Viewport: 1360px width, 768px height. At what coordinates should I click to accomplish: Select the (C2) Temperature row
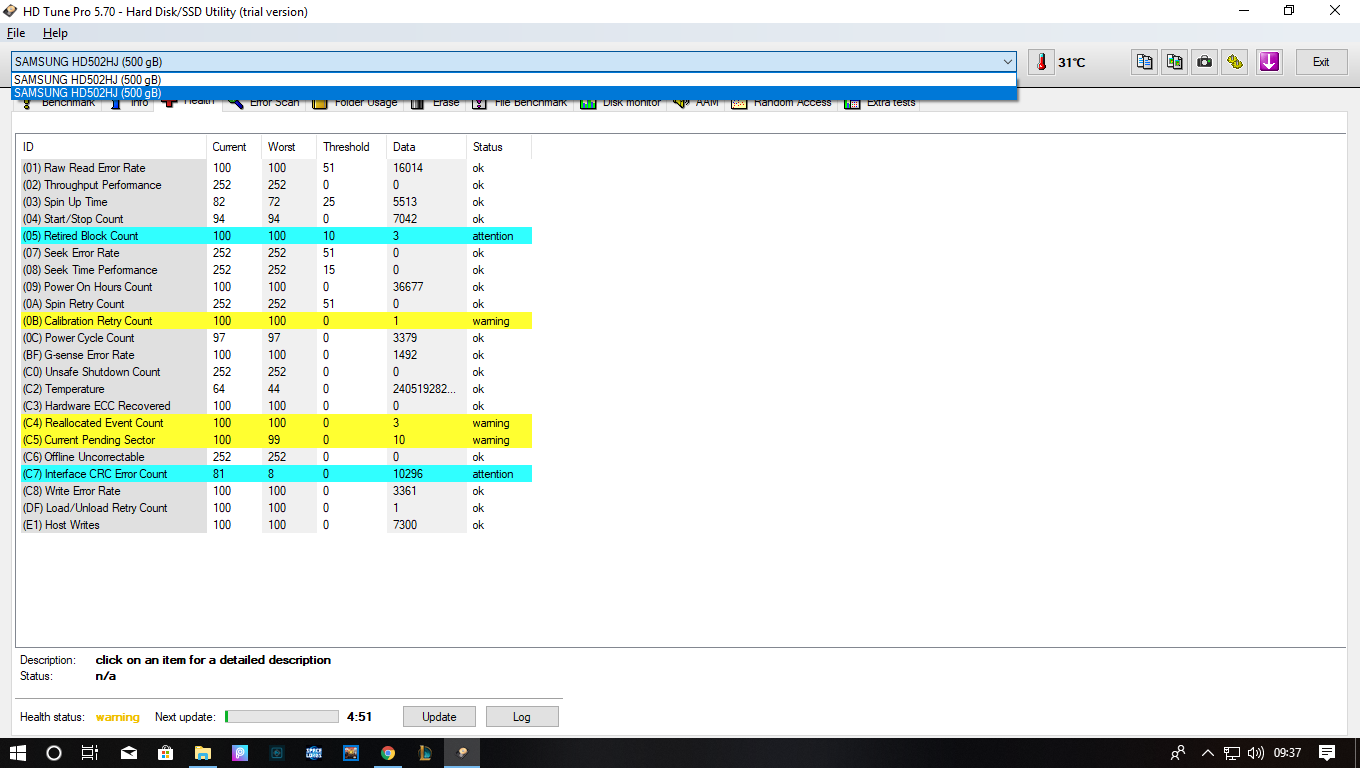276,389
